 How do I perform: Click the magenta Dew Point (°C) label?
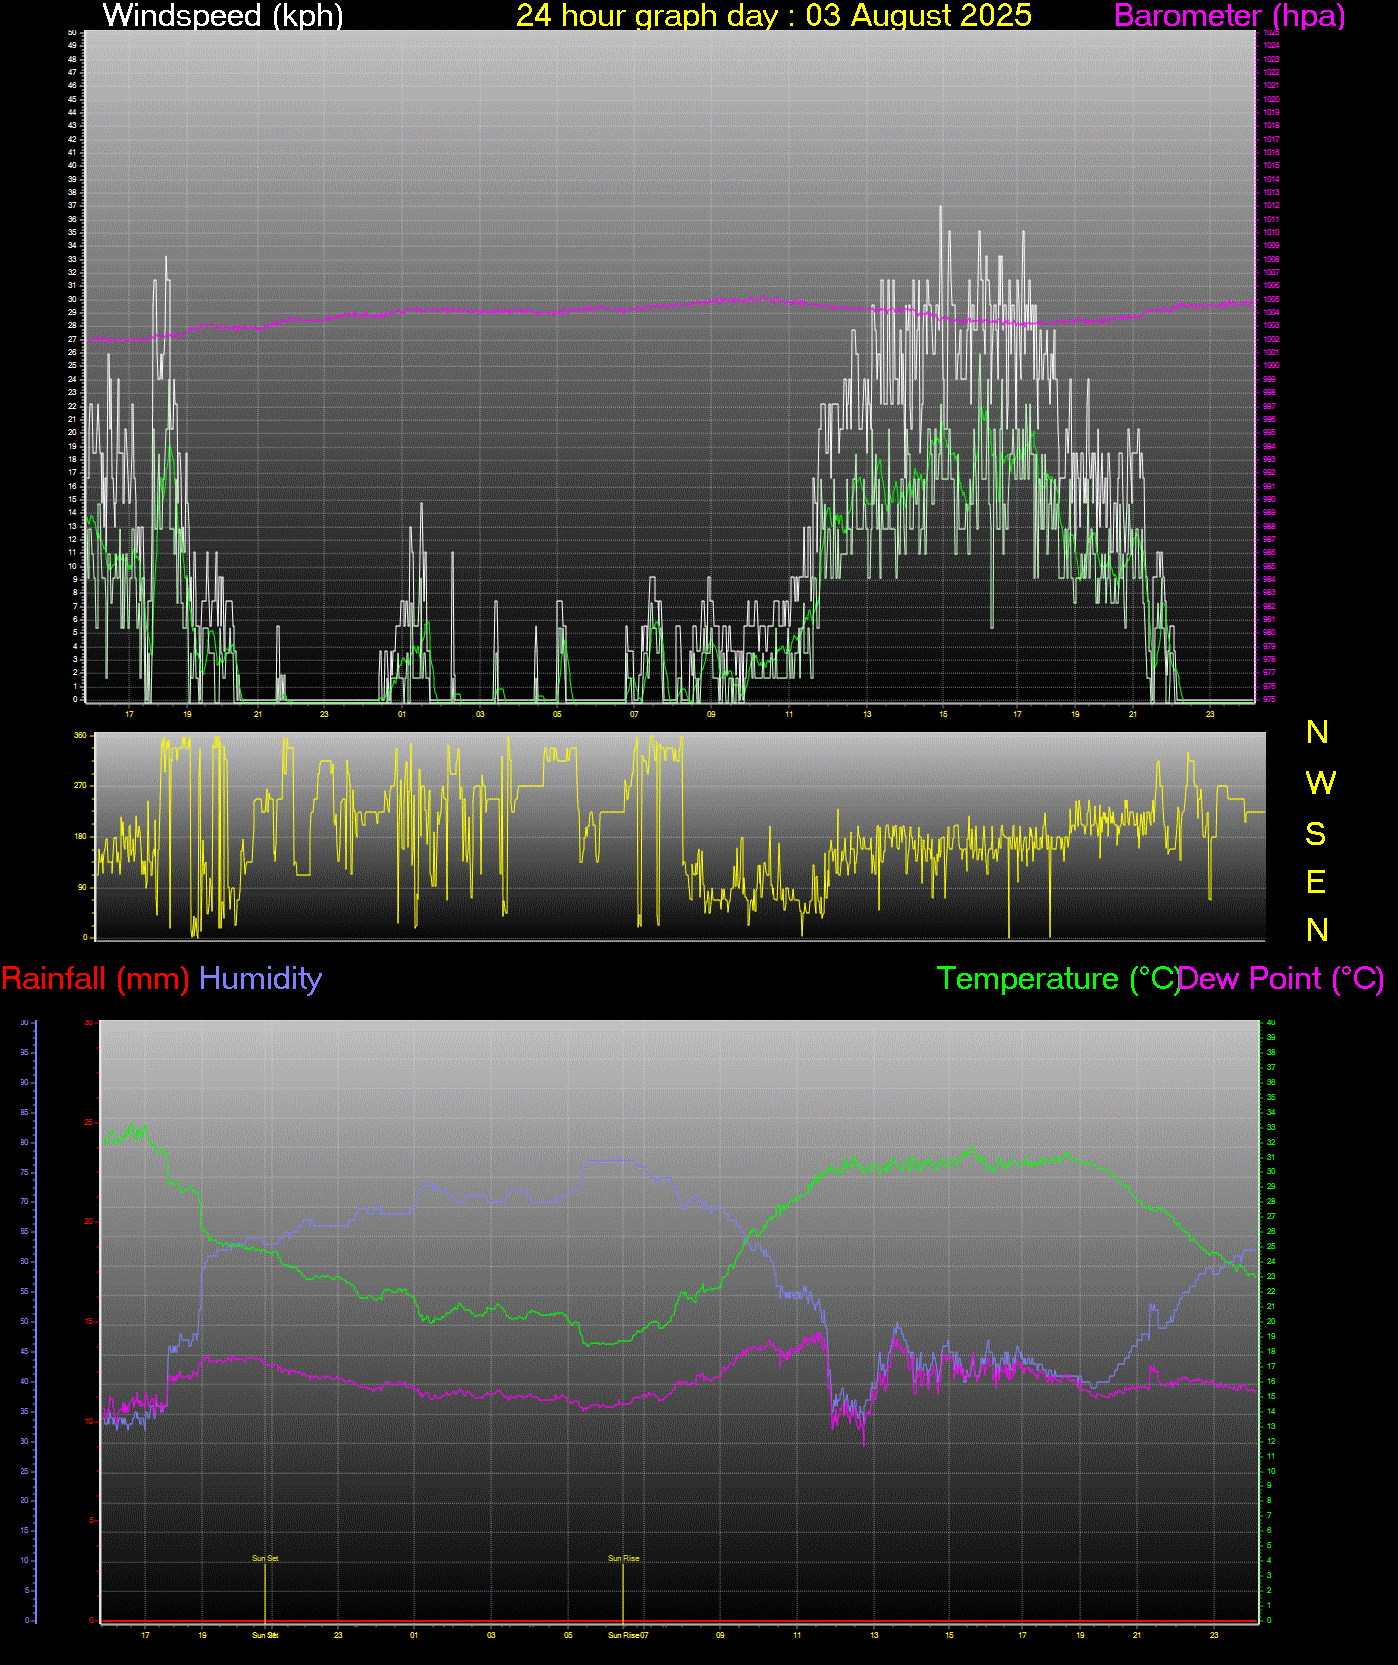(x=1282, y=978)
